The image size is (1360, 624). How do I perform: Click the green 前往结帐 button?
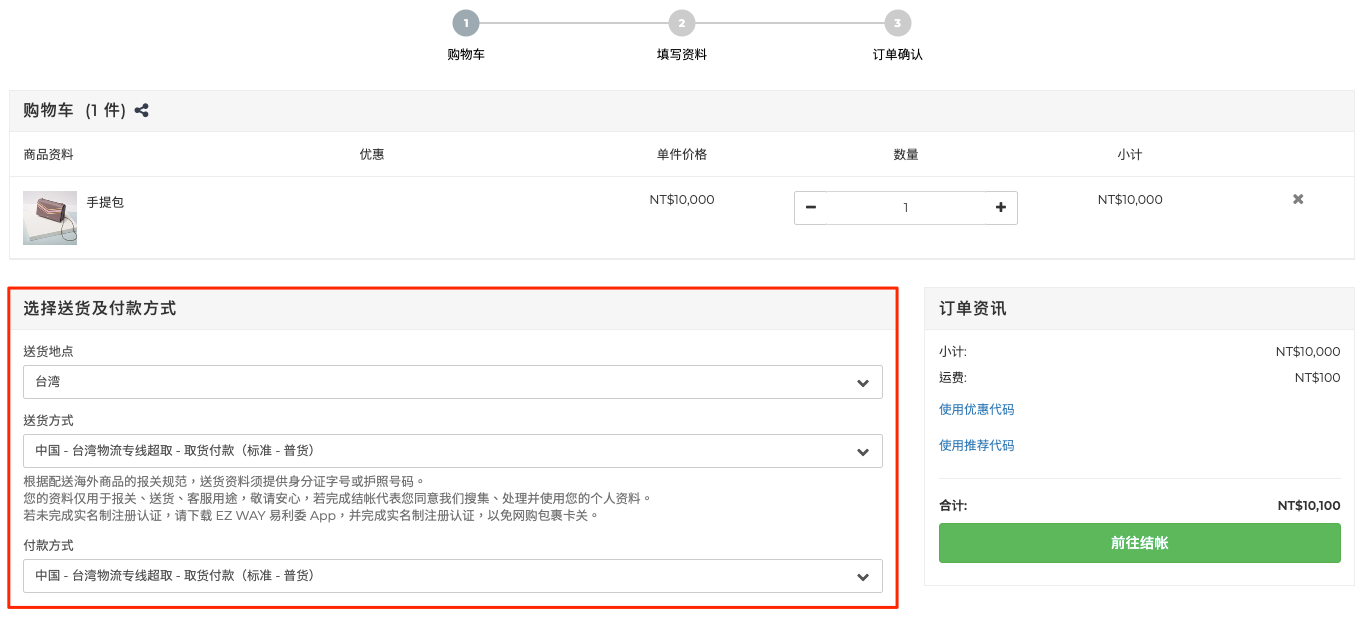1139,543
